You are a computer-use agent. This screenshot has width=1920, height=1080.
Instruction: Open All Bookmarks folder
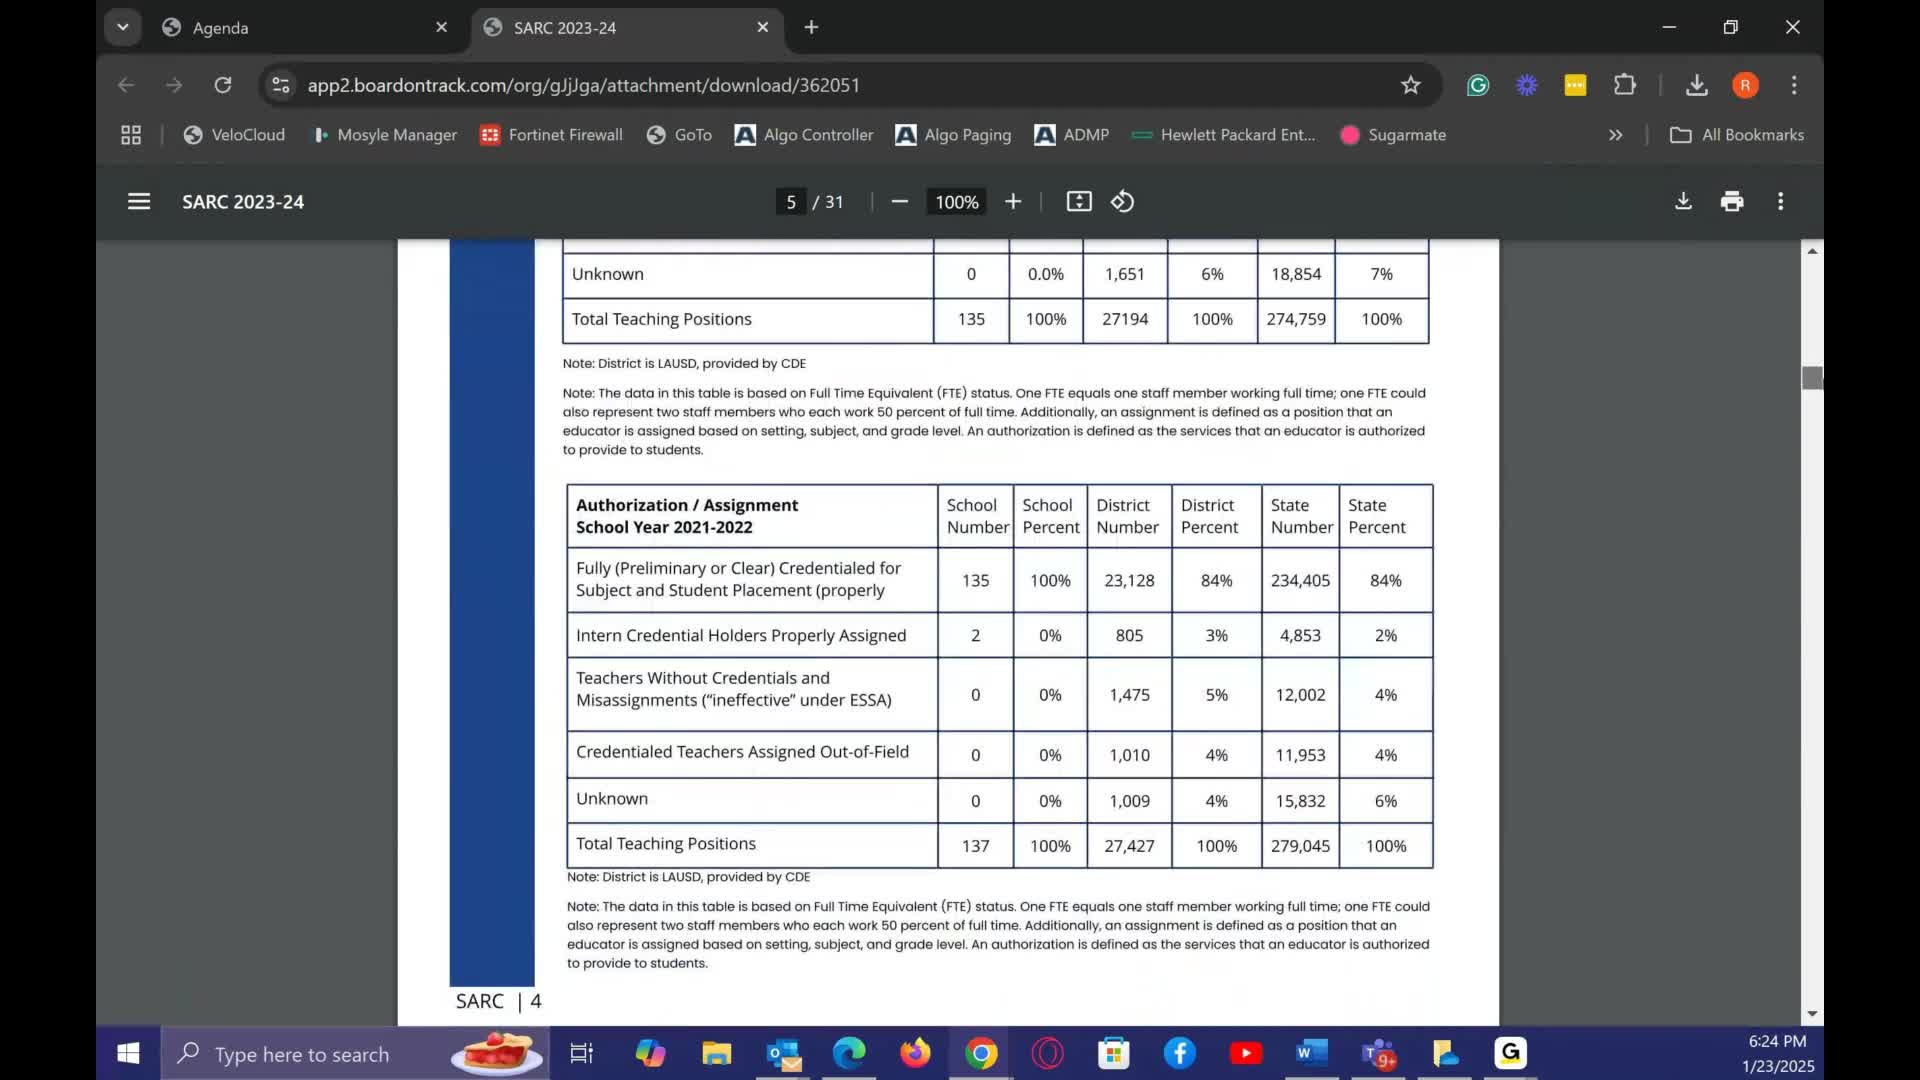1737,135
